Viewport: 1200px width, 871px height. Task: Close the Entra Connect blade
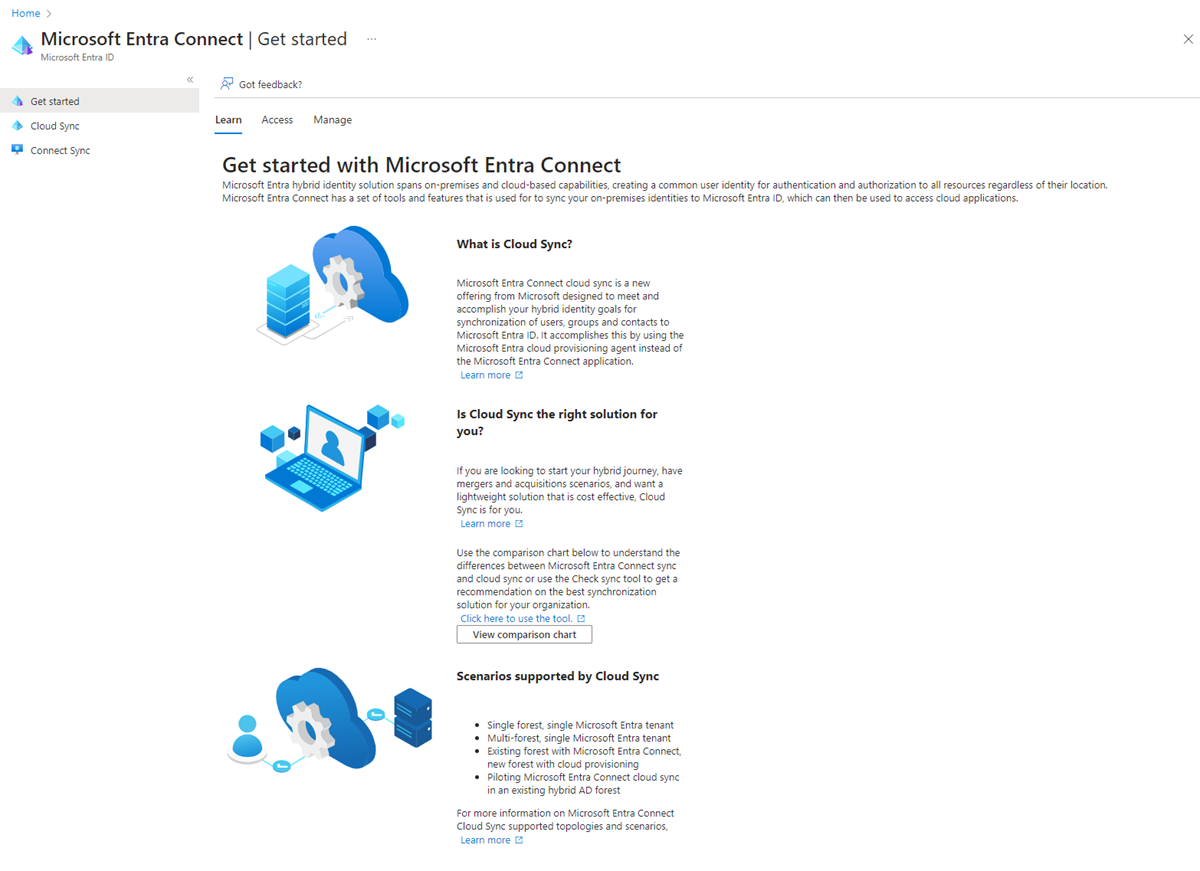pyautogui.click(x=1188, y=39)
